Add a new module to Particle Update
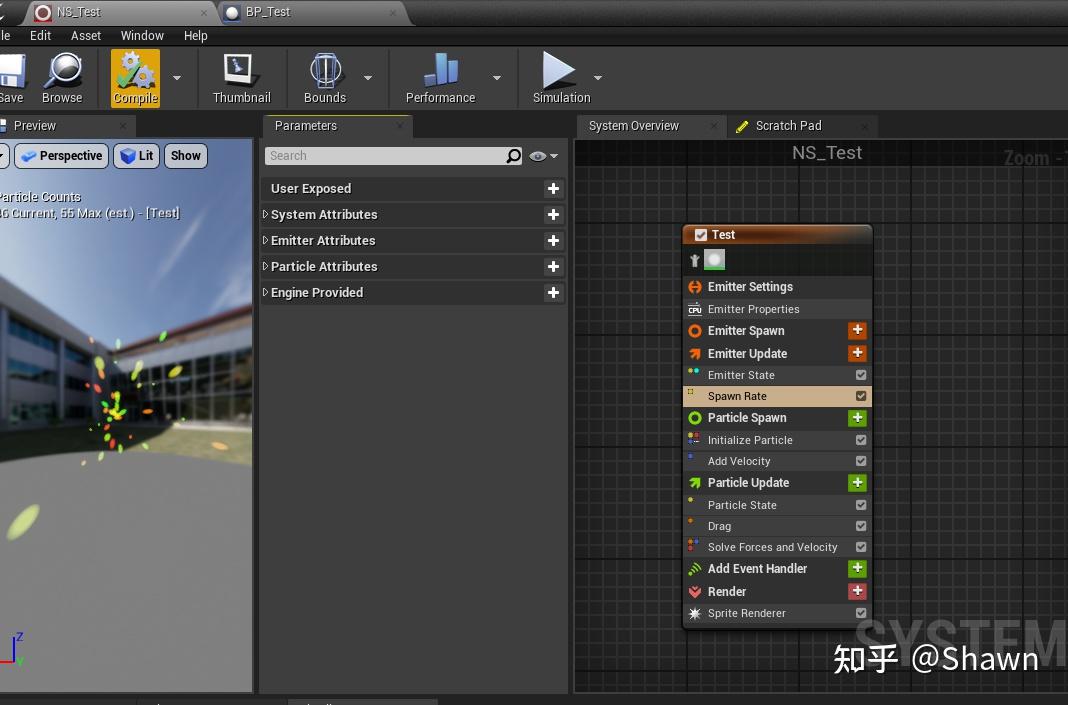 pyautogui.click(x=858, y=482)
